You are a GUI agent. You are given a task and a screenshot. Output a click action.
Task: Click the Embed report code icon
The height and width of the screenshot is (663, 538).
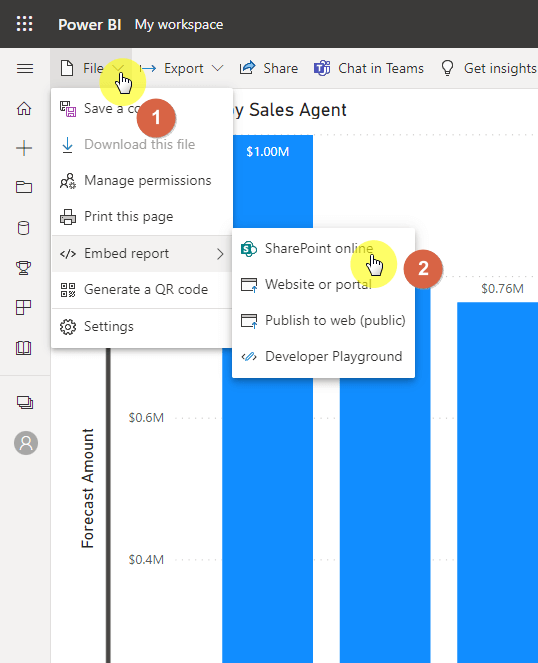coord(68,254)
